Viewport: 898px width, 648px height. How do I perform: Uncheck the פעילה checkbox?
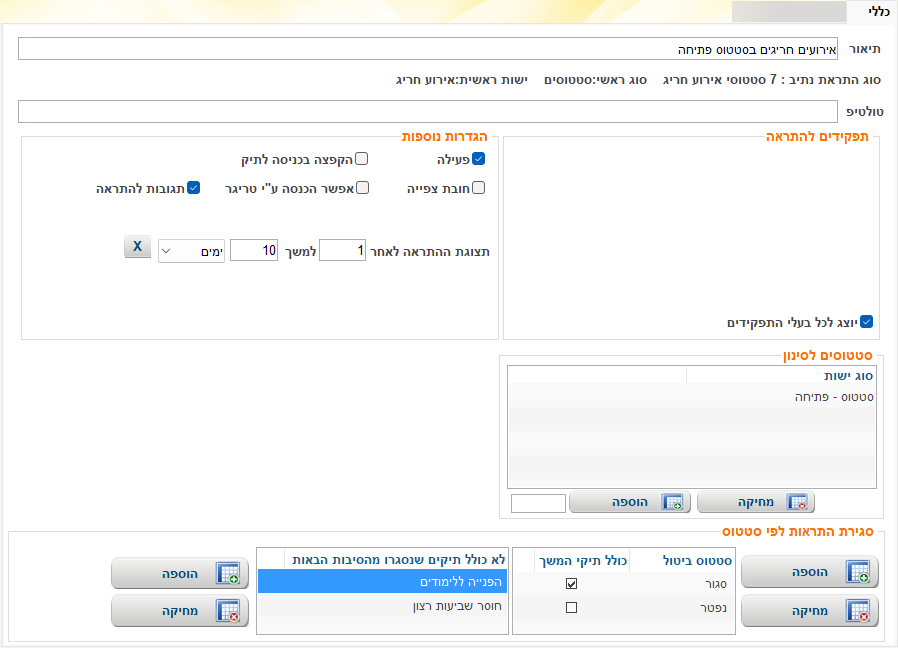479,159
